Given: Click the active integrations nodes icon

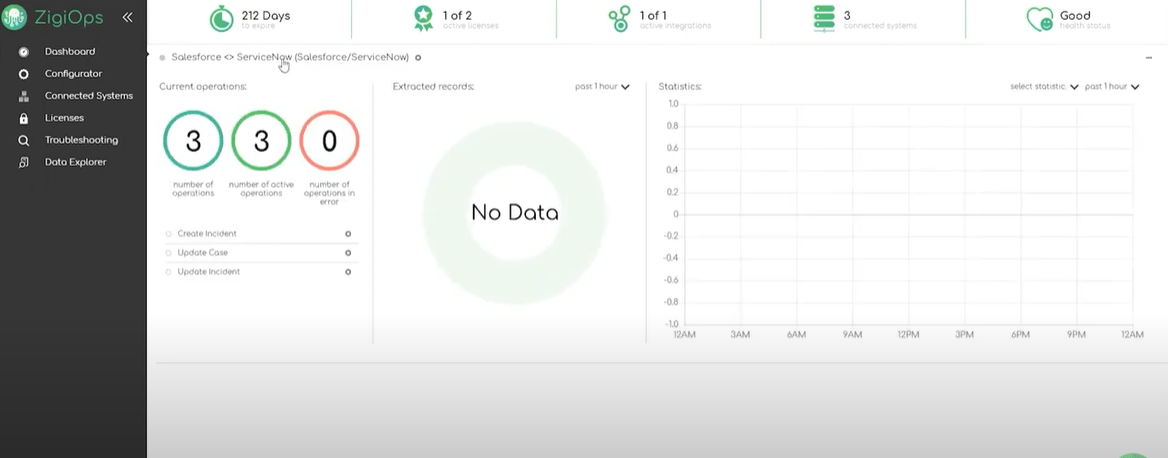Looking at the screenshot, I should click(619, 19).
